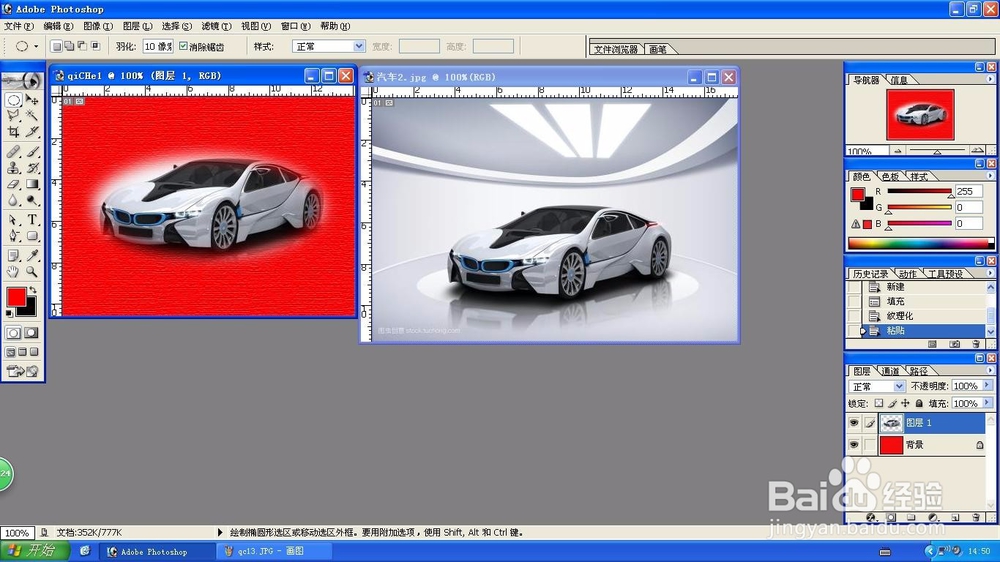Reset default foreground/background colors
This screenshot has height=562, width=1000.
9,313
